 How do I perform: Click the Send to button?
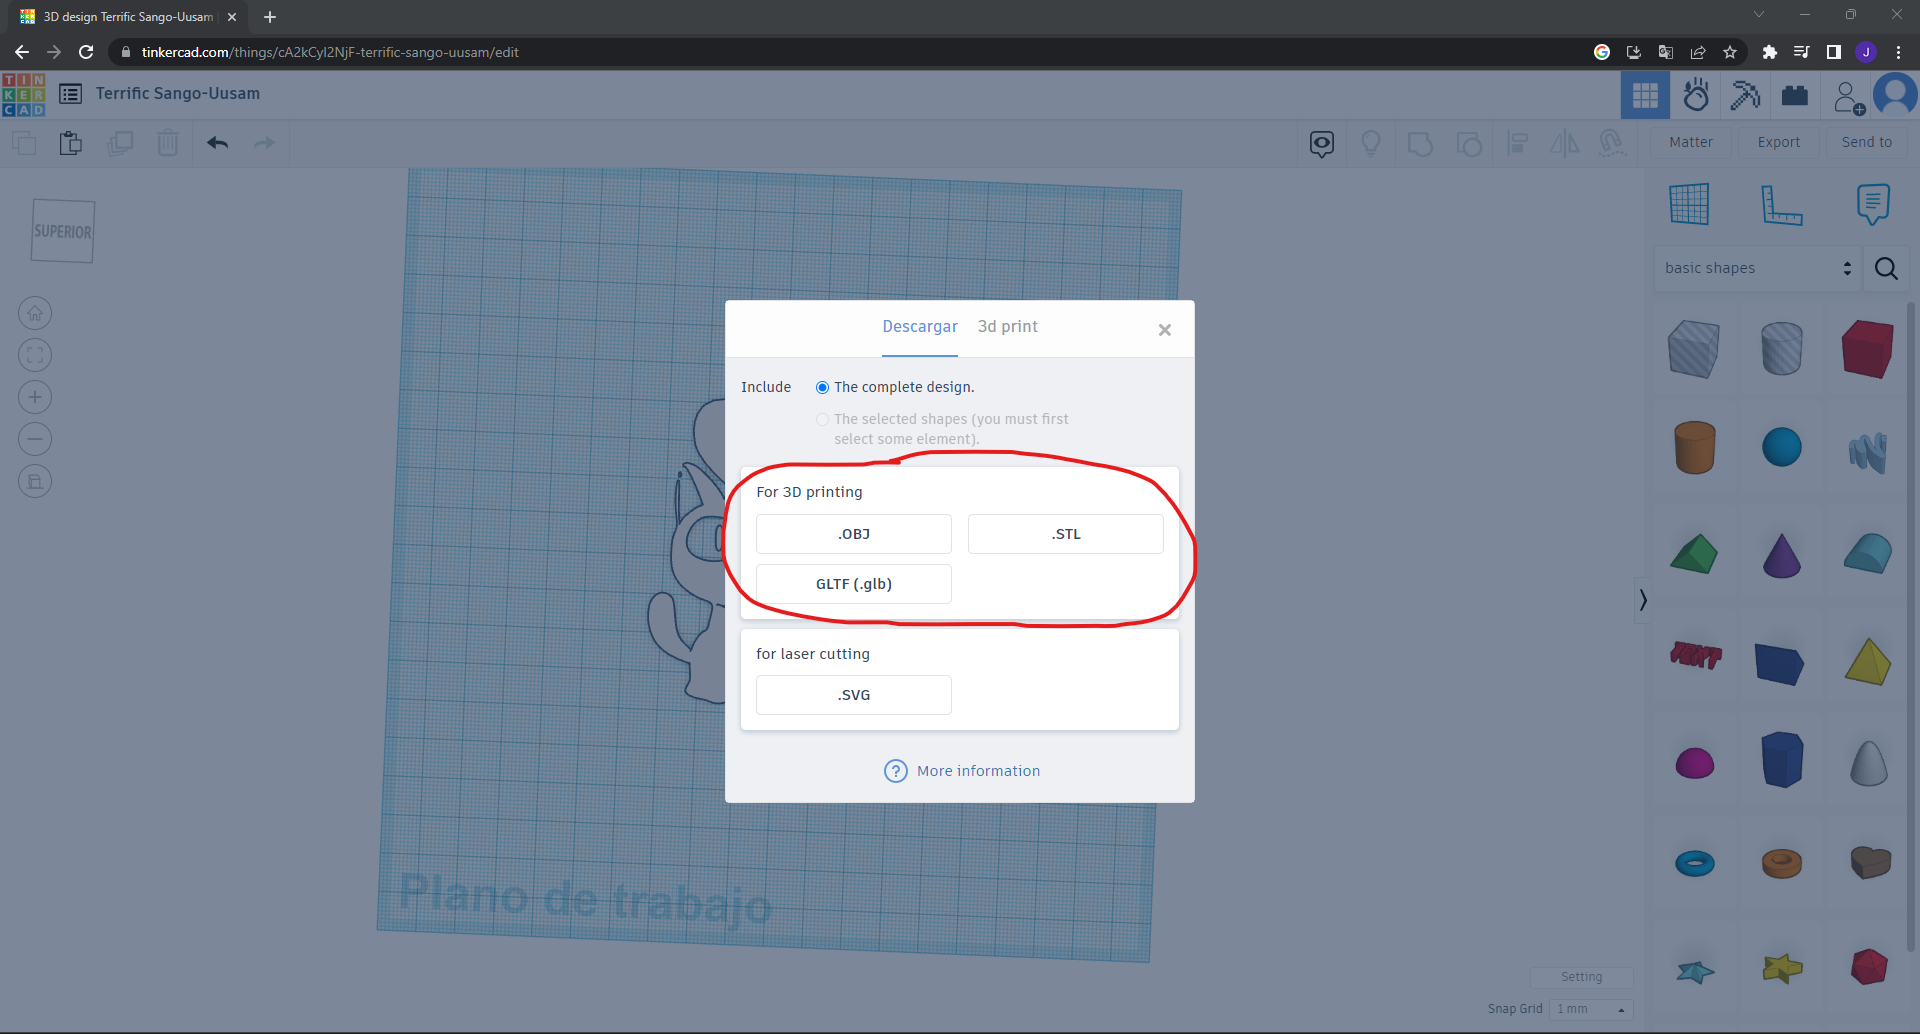1867,143
